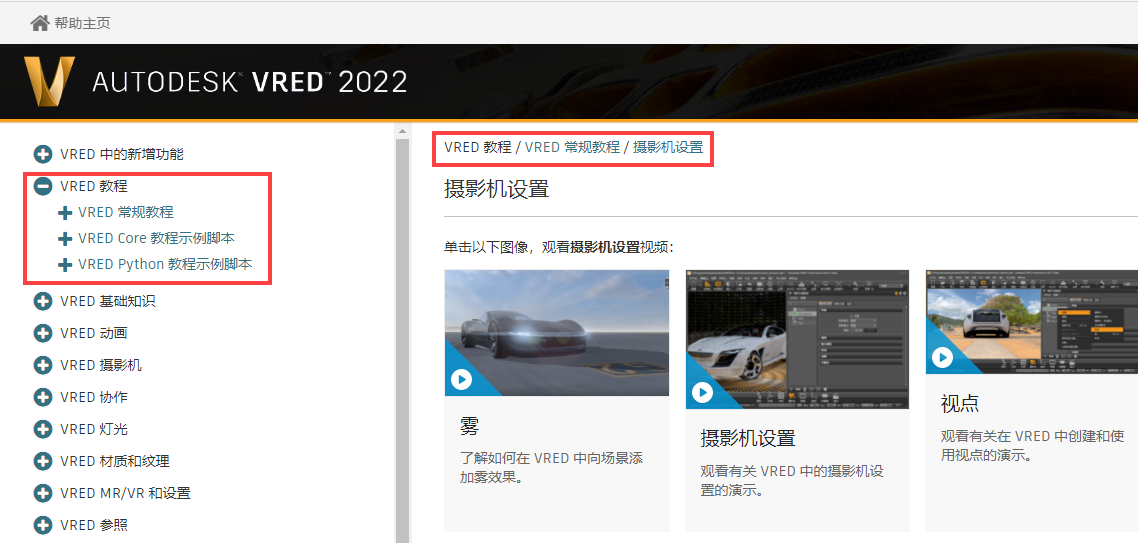Expand the VRED MR/VR 和设置 node

[43, 493]
